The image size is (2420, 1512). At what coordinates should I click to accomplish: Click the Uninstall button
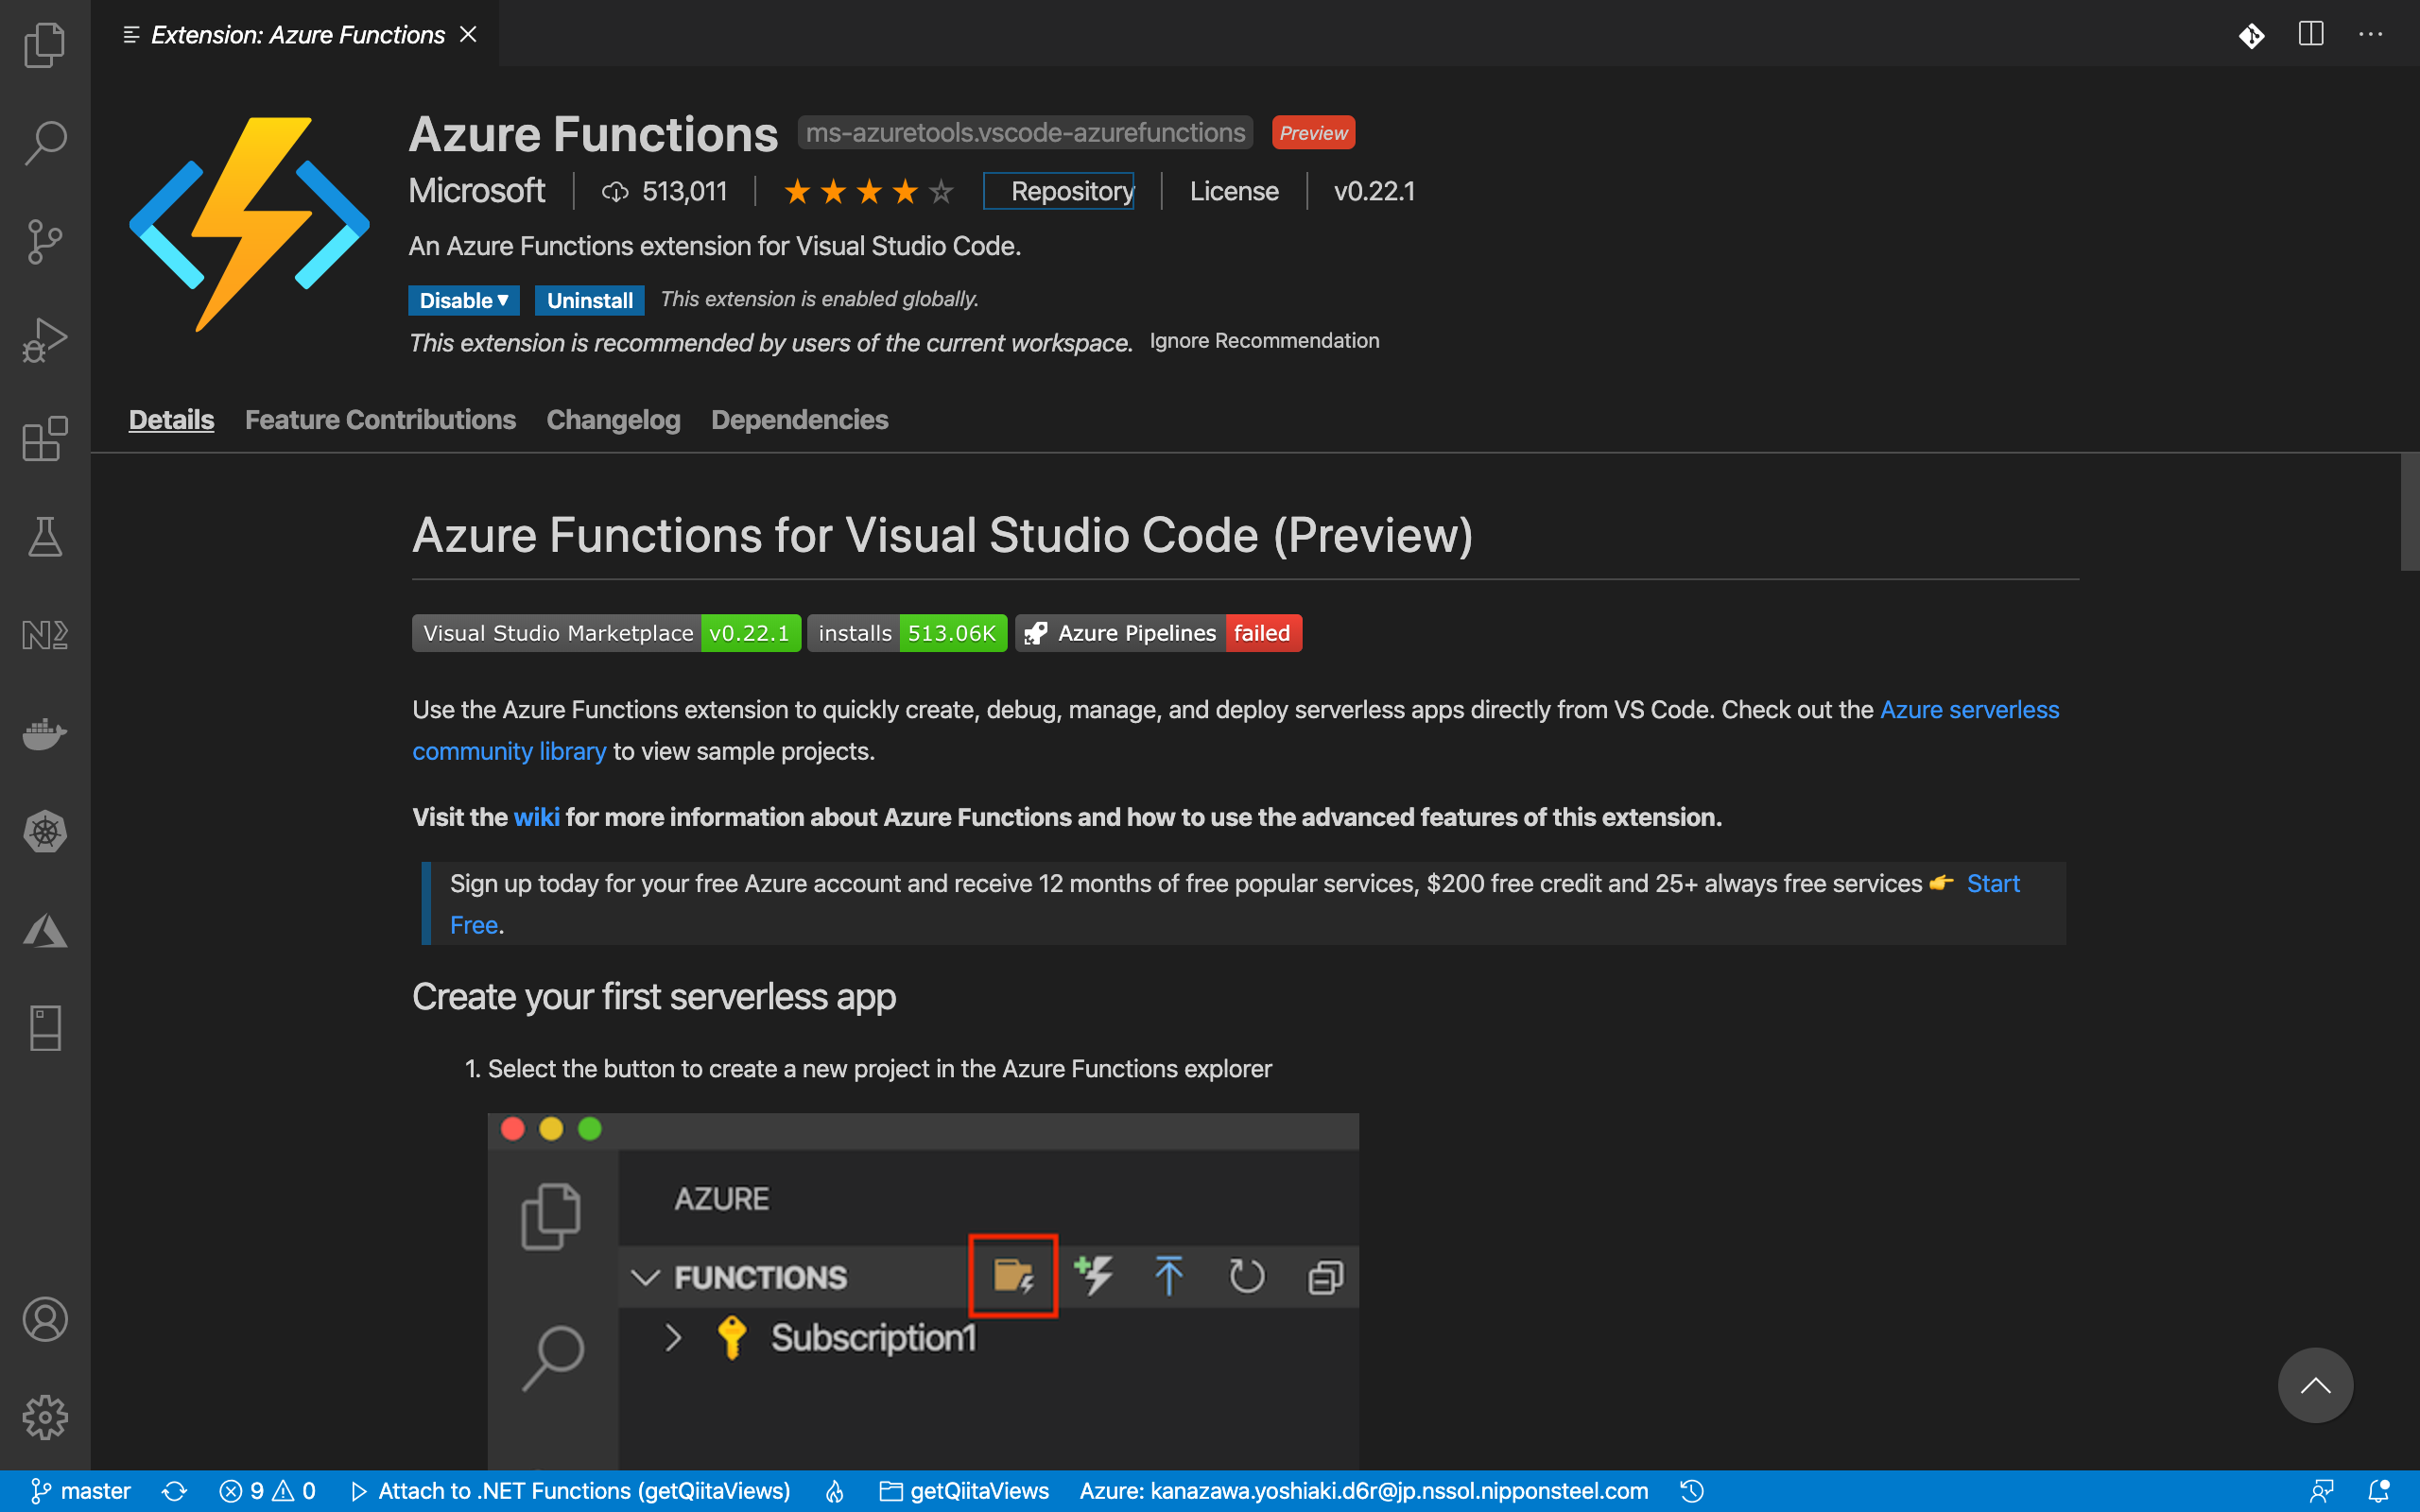click(590, 300)
